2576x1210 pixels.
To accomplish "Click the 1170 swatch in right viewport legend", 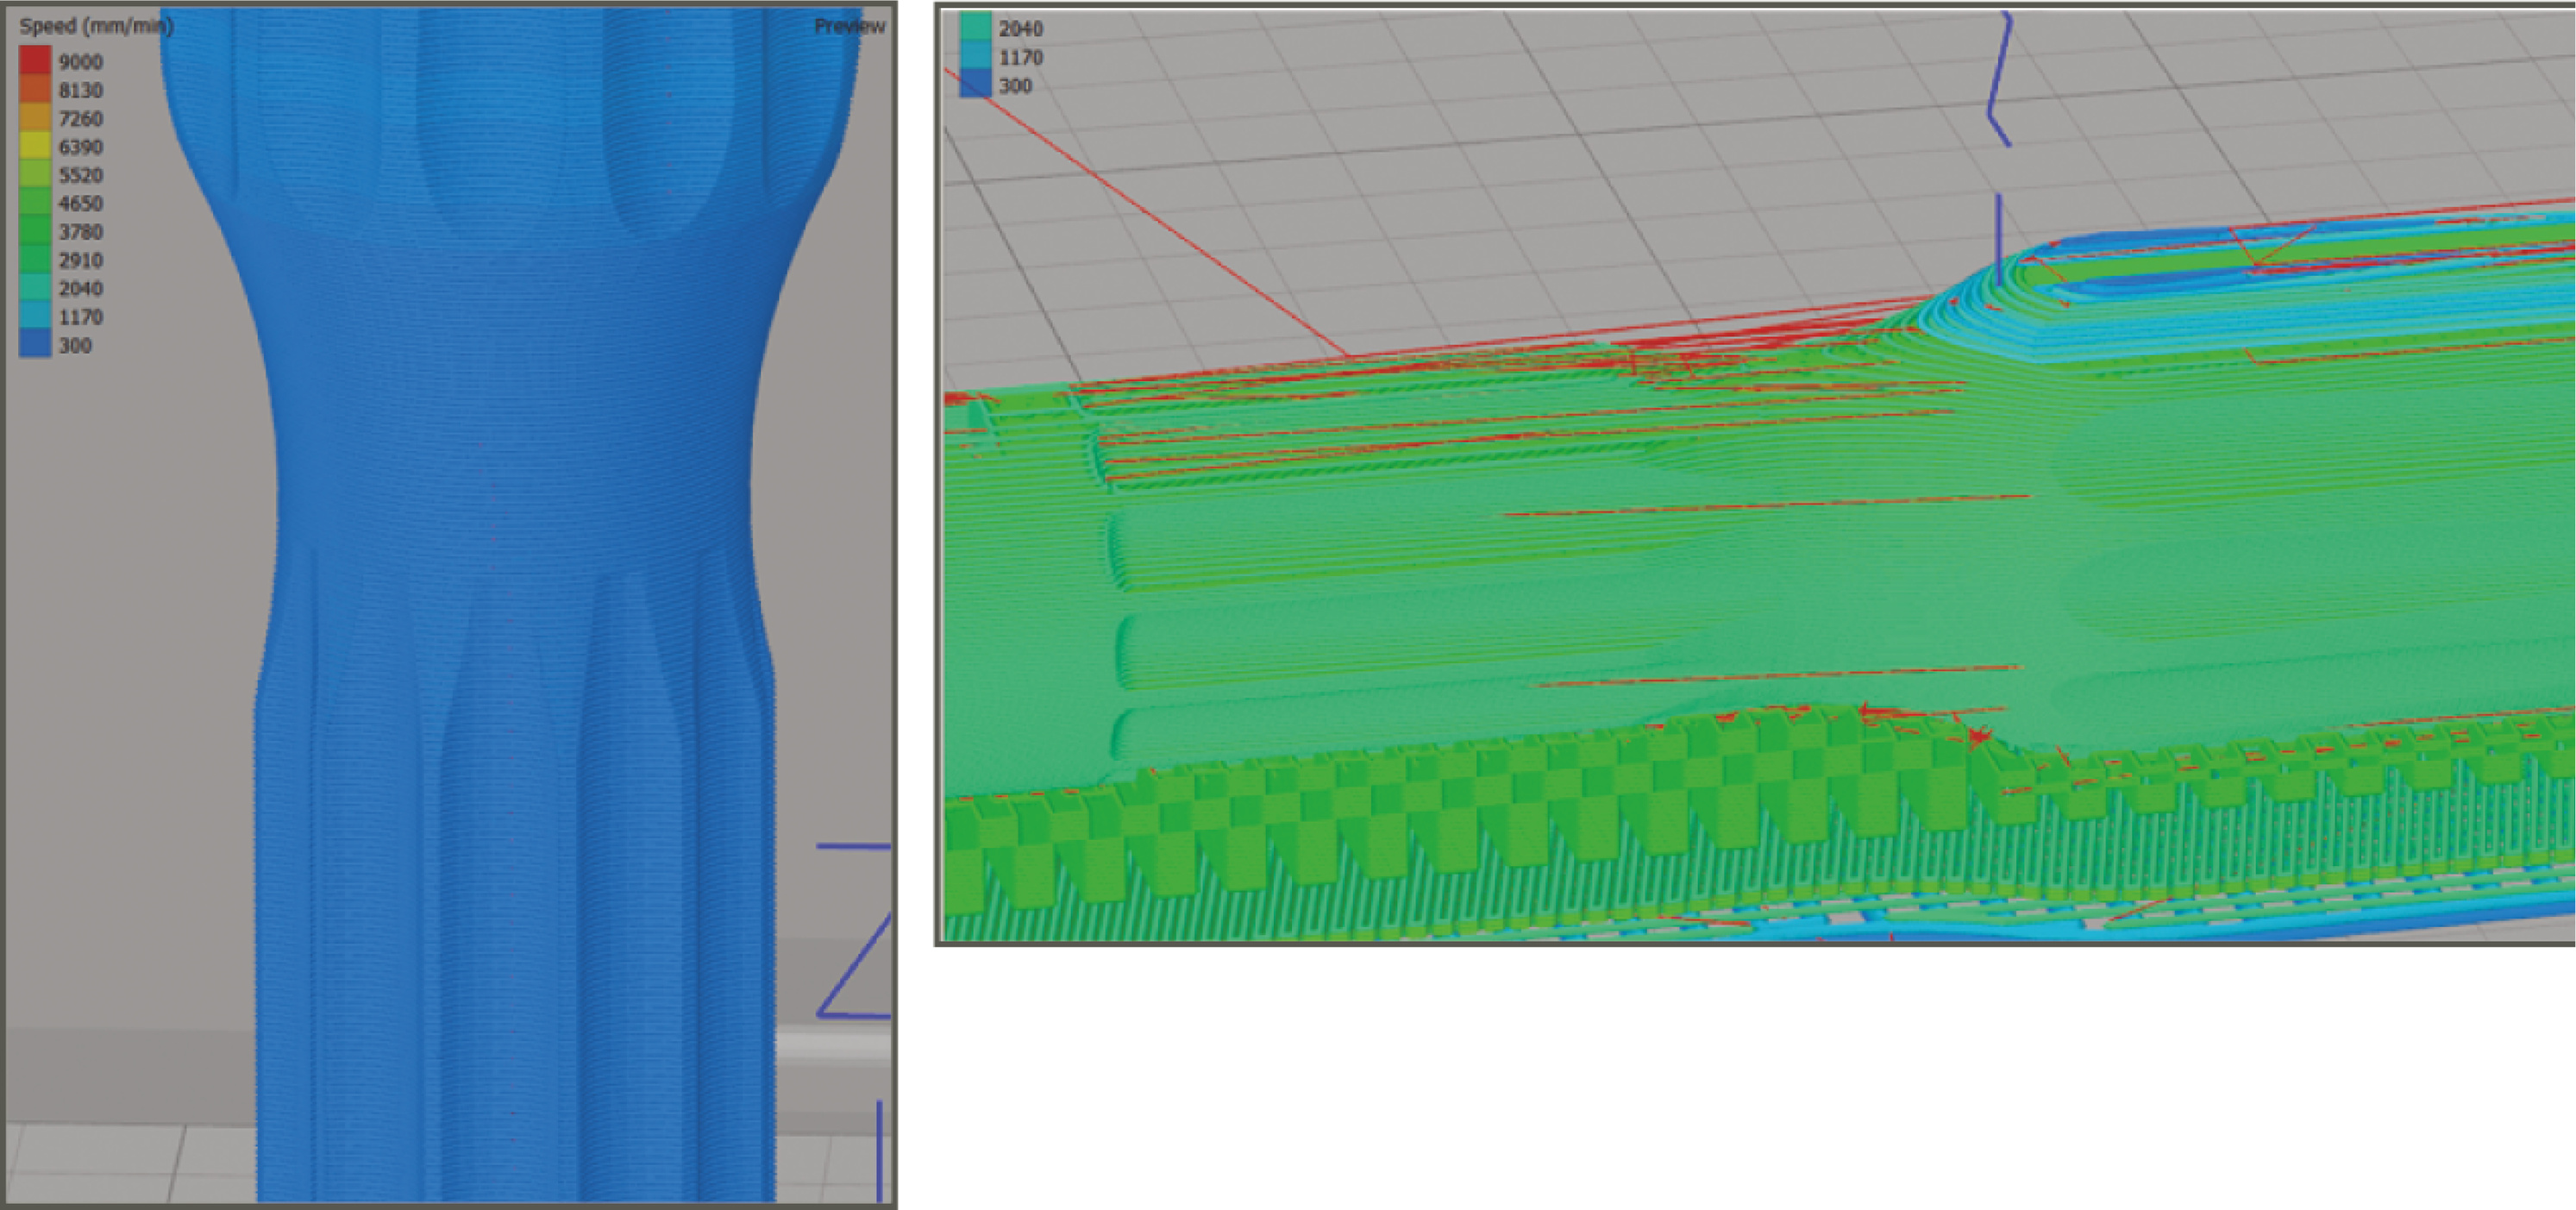I will [975, 57].
